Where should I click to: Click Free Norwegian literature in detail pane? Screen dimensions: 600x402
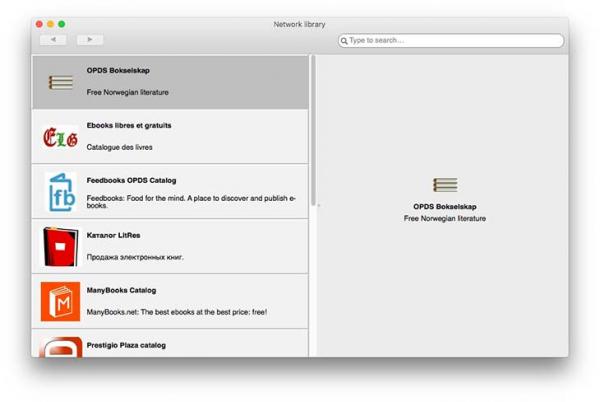pos(445,218)
